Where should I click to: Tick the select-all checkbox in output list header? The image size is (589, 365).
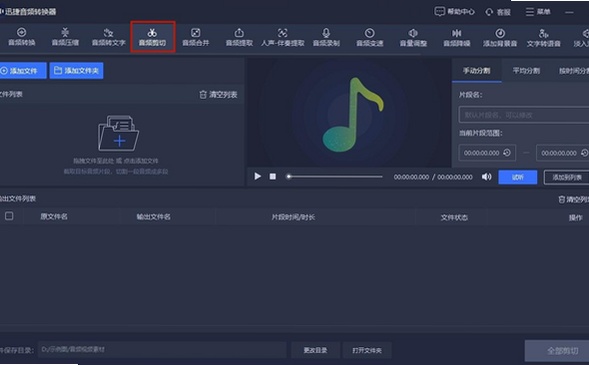coord(9,216)
